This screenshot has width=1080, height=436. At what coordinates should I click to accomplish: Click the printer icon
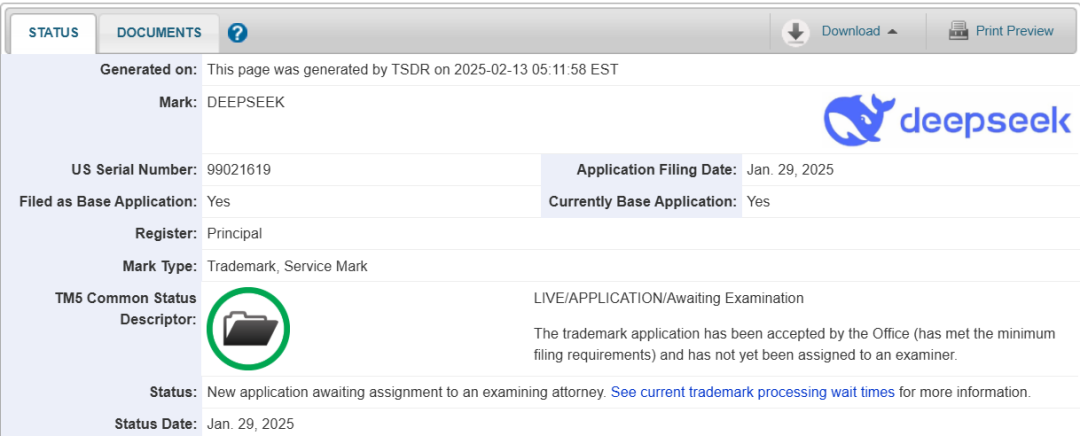click(x=958, y=31)
